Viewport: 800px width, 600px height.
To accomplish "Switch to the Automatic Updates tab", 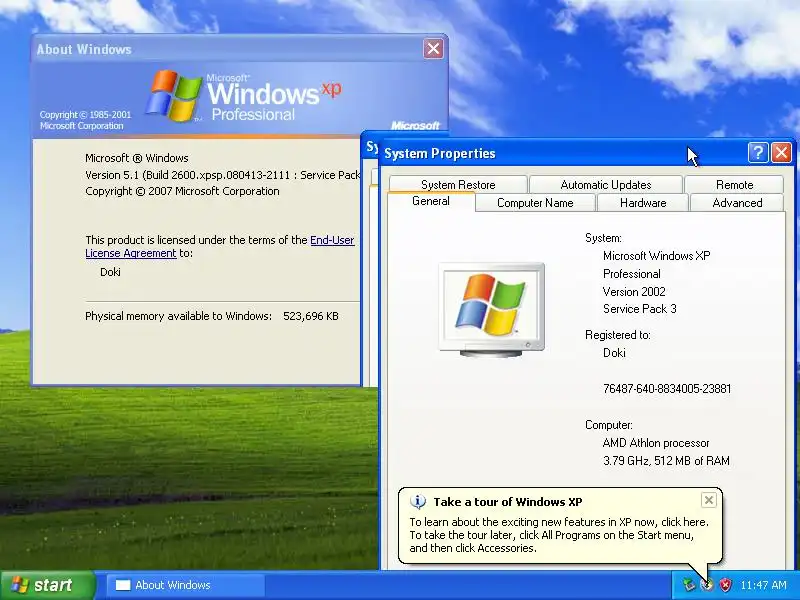I will pos(606,185).
